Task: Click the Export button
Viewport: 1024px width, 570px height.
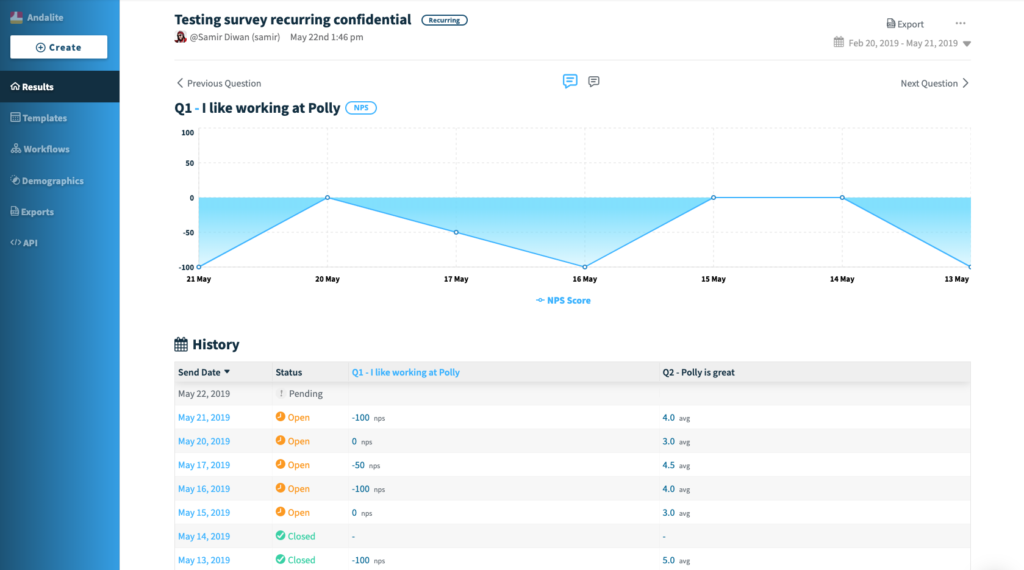Action: pyautogui.click(x=905, y=24)
